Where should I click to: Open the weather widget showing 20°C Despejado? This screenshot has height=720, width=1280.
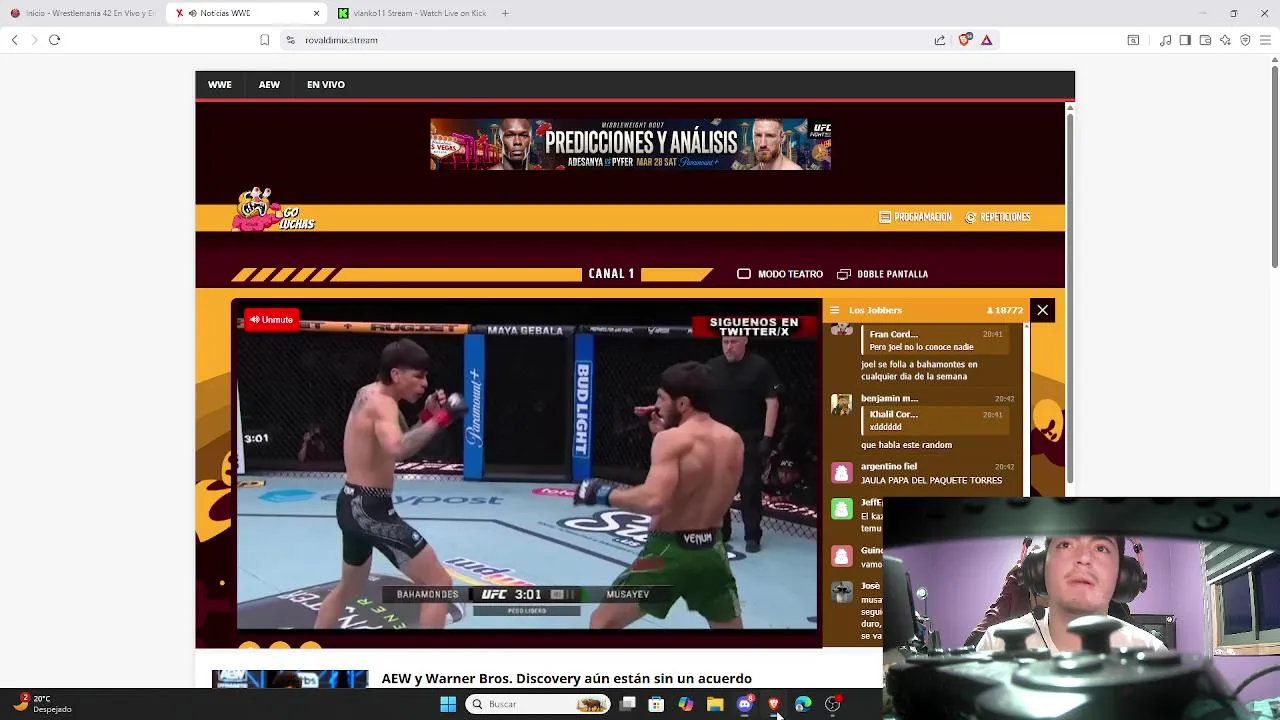[x=42, y=704]
